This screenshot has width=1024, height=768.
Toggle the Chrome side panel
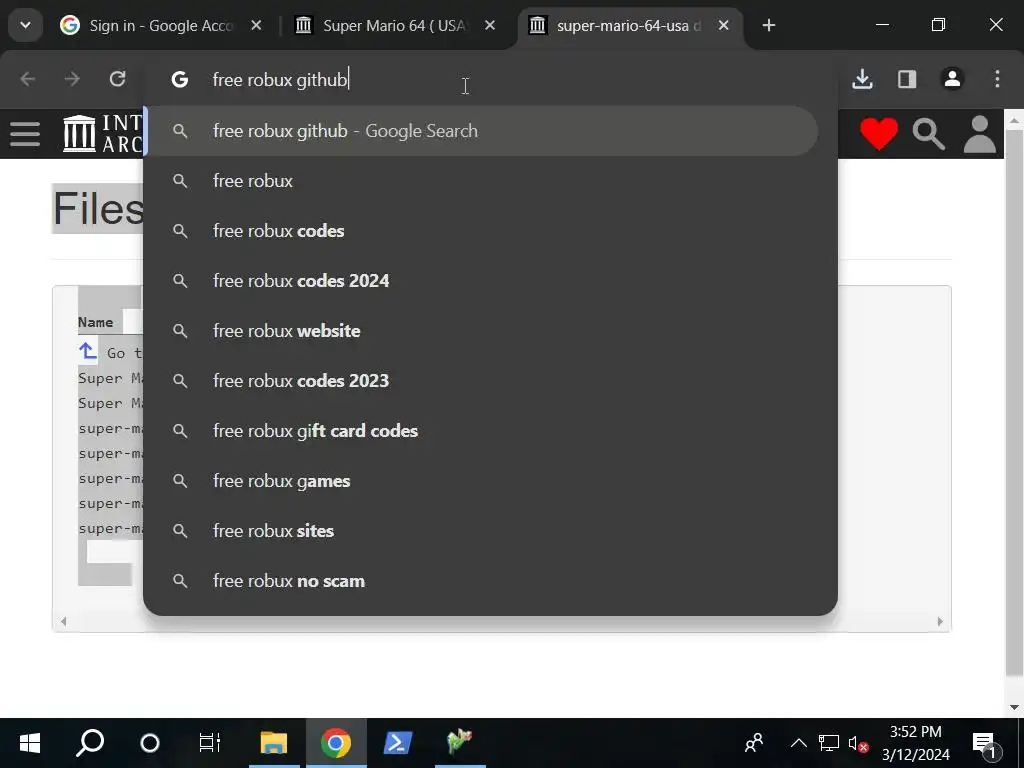pos(907,79)
